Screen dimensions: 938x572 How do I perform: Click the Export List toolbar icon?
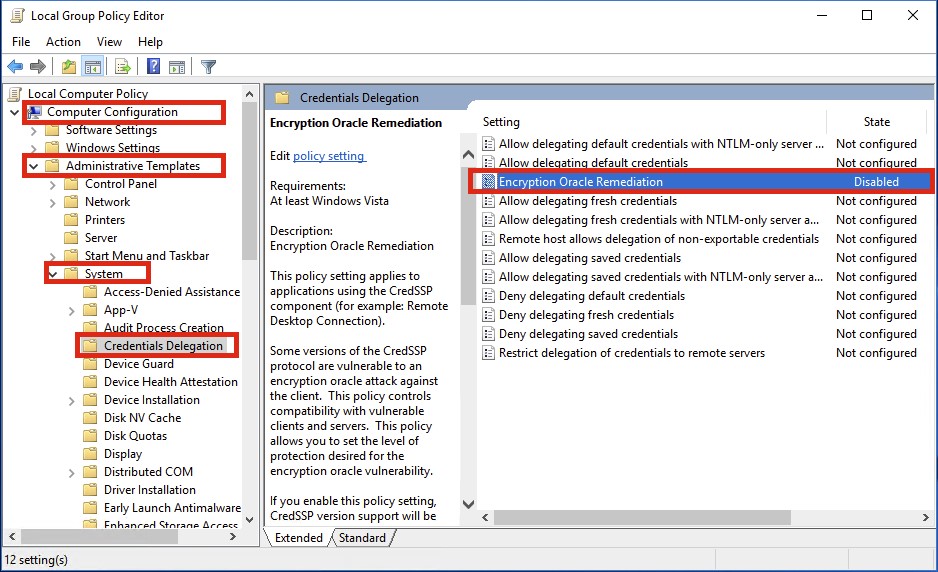123,66
